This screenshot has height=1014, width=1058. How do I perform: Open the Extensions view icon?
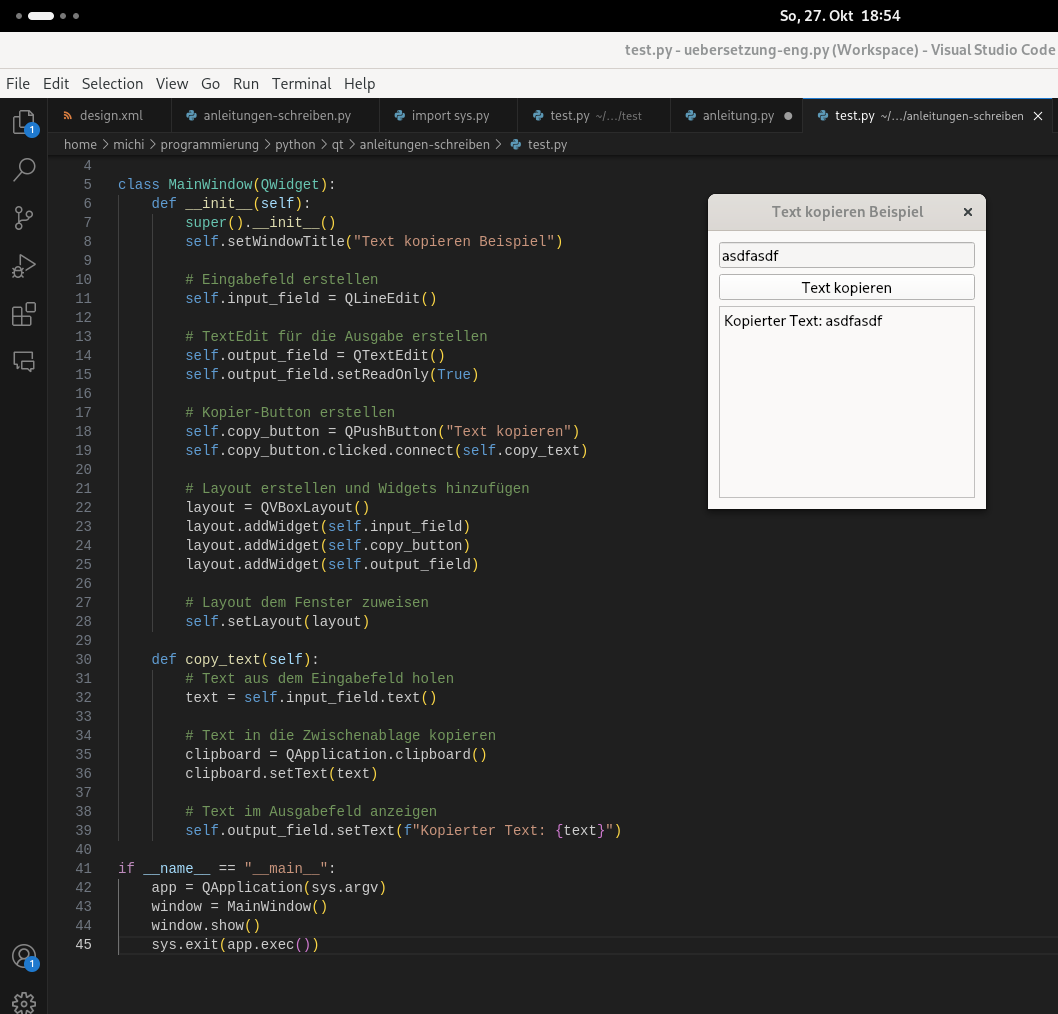pyautogui.click(x=24, y=314)
